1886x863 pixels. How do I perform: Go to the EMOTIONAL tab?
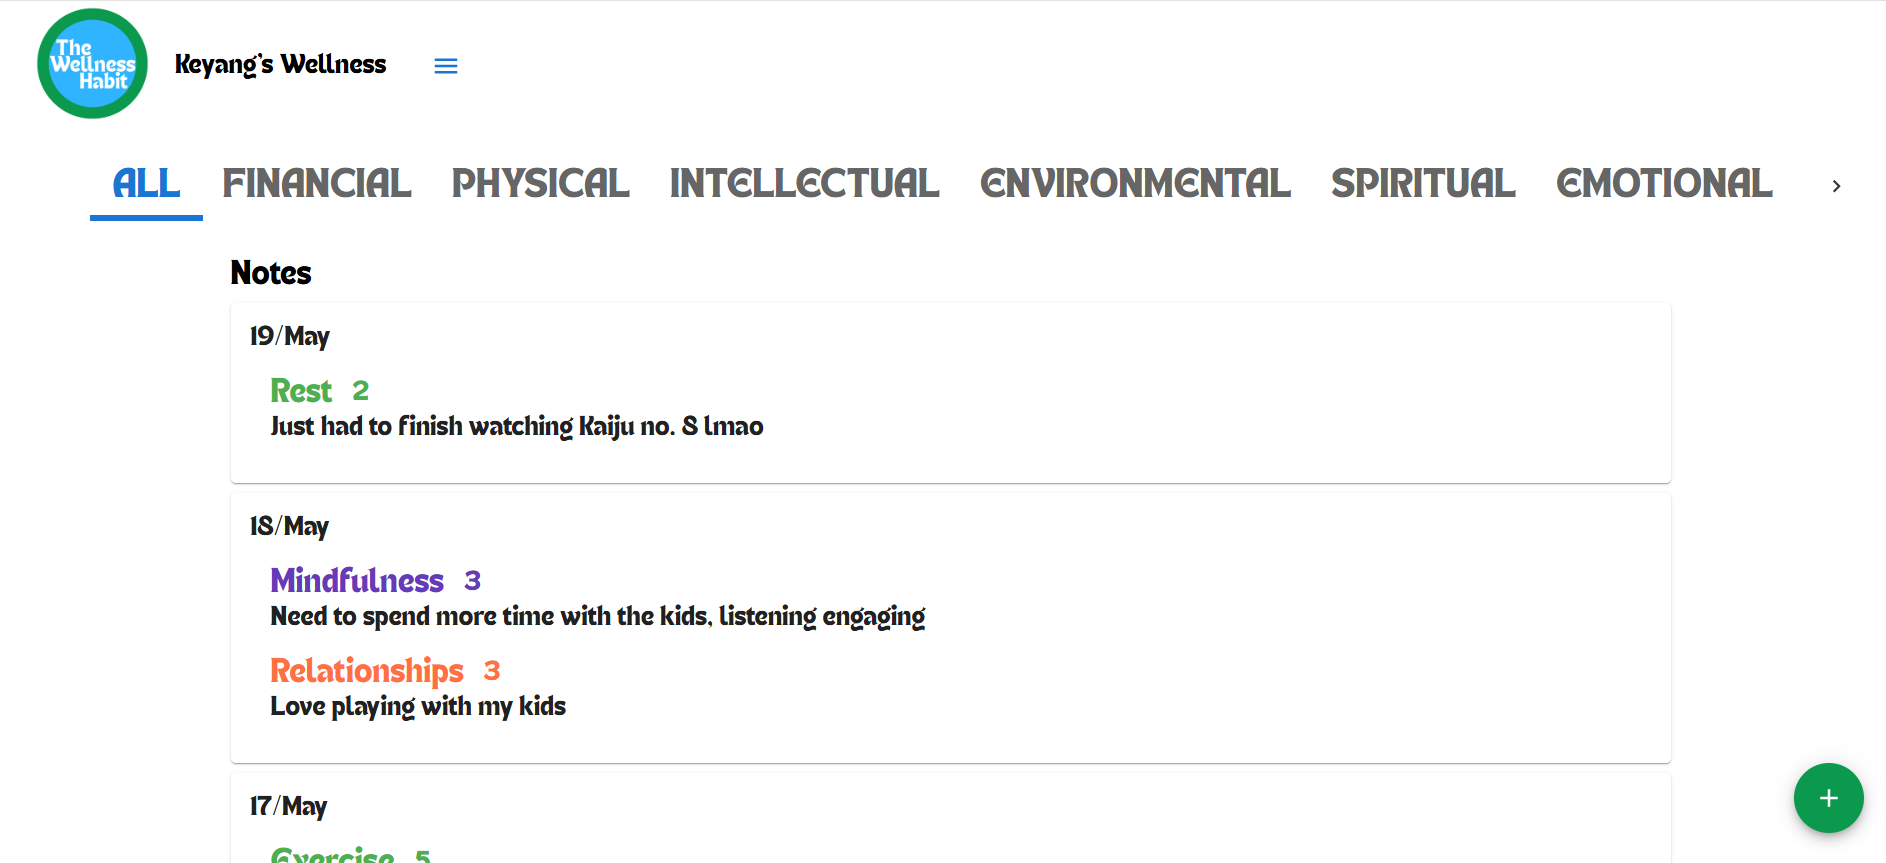click(x=1664, y=184)
